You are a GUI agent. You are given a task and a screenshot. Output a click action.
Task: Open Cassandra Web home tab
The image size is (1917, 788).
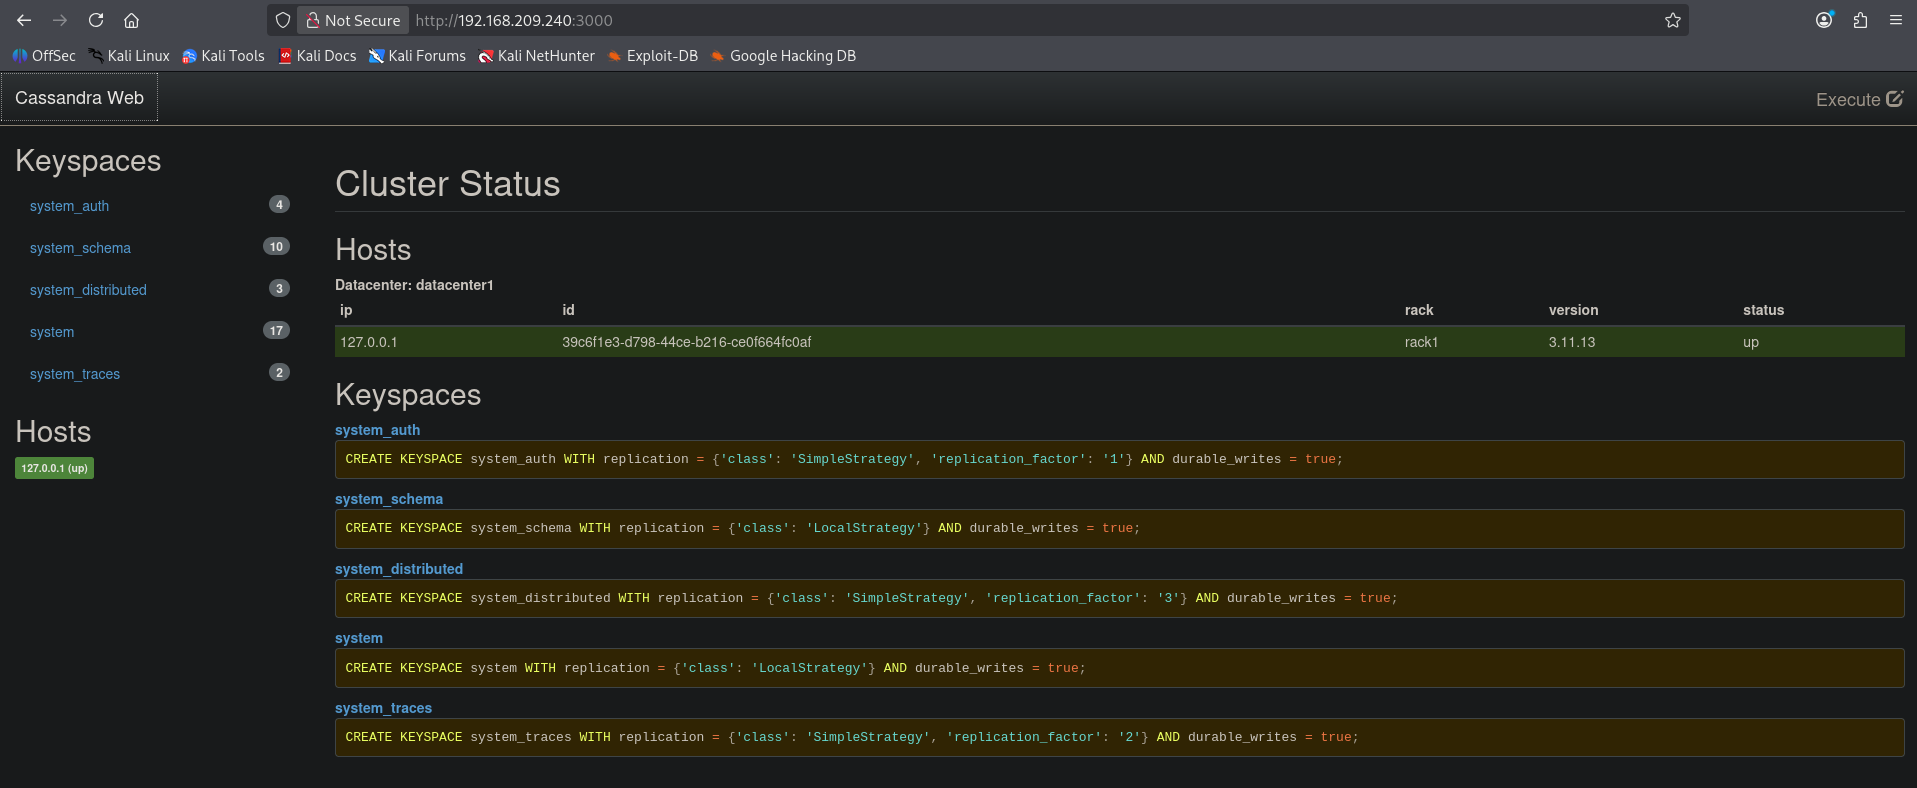click(79, 98)
